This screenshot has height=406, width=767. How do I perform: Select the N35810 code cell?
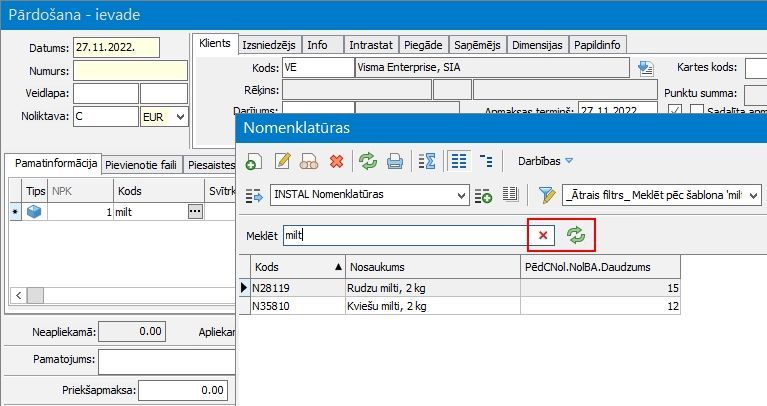click(x=298, y=306)
